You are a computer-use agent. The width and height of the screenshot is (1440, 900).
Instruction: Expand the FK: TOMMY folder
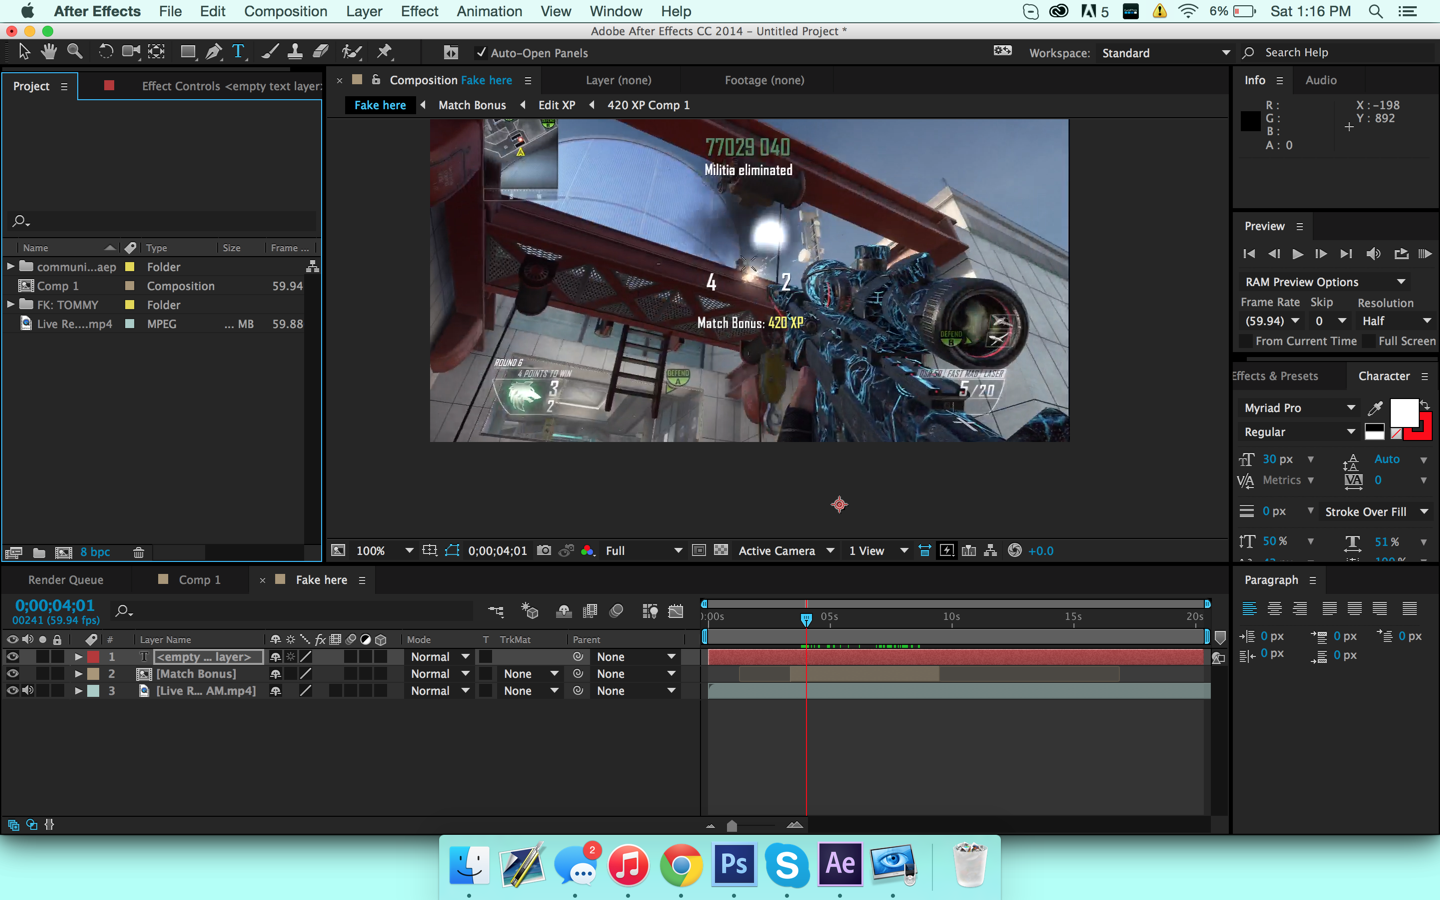point(11,305)
